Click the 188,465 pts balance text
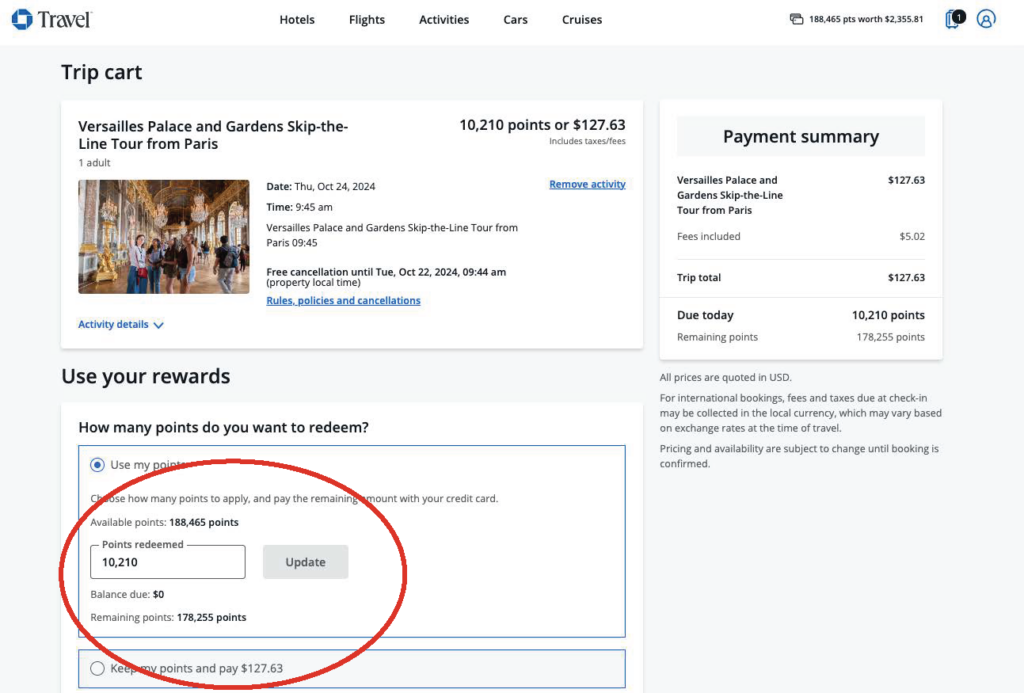Screen dimensions: 1024x693 [x=865, y=19]
